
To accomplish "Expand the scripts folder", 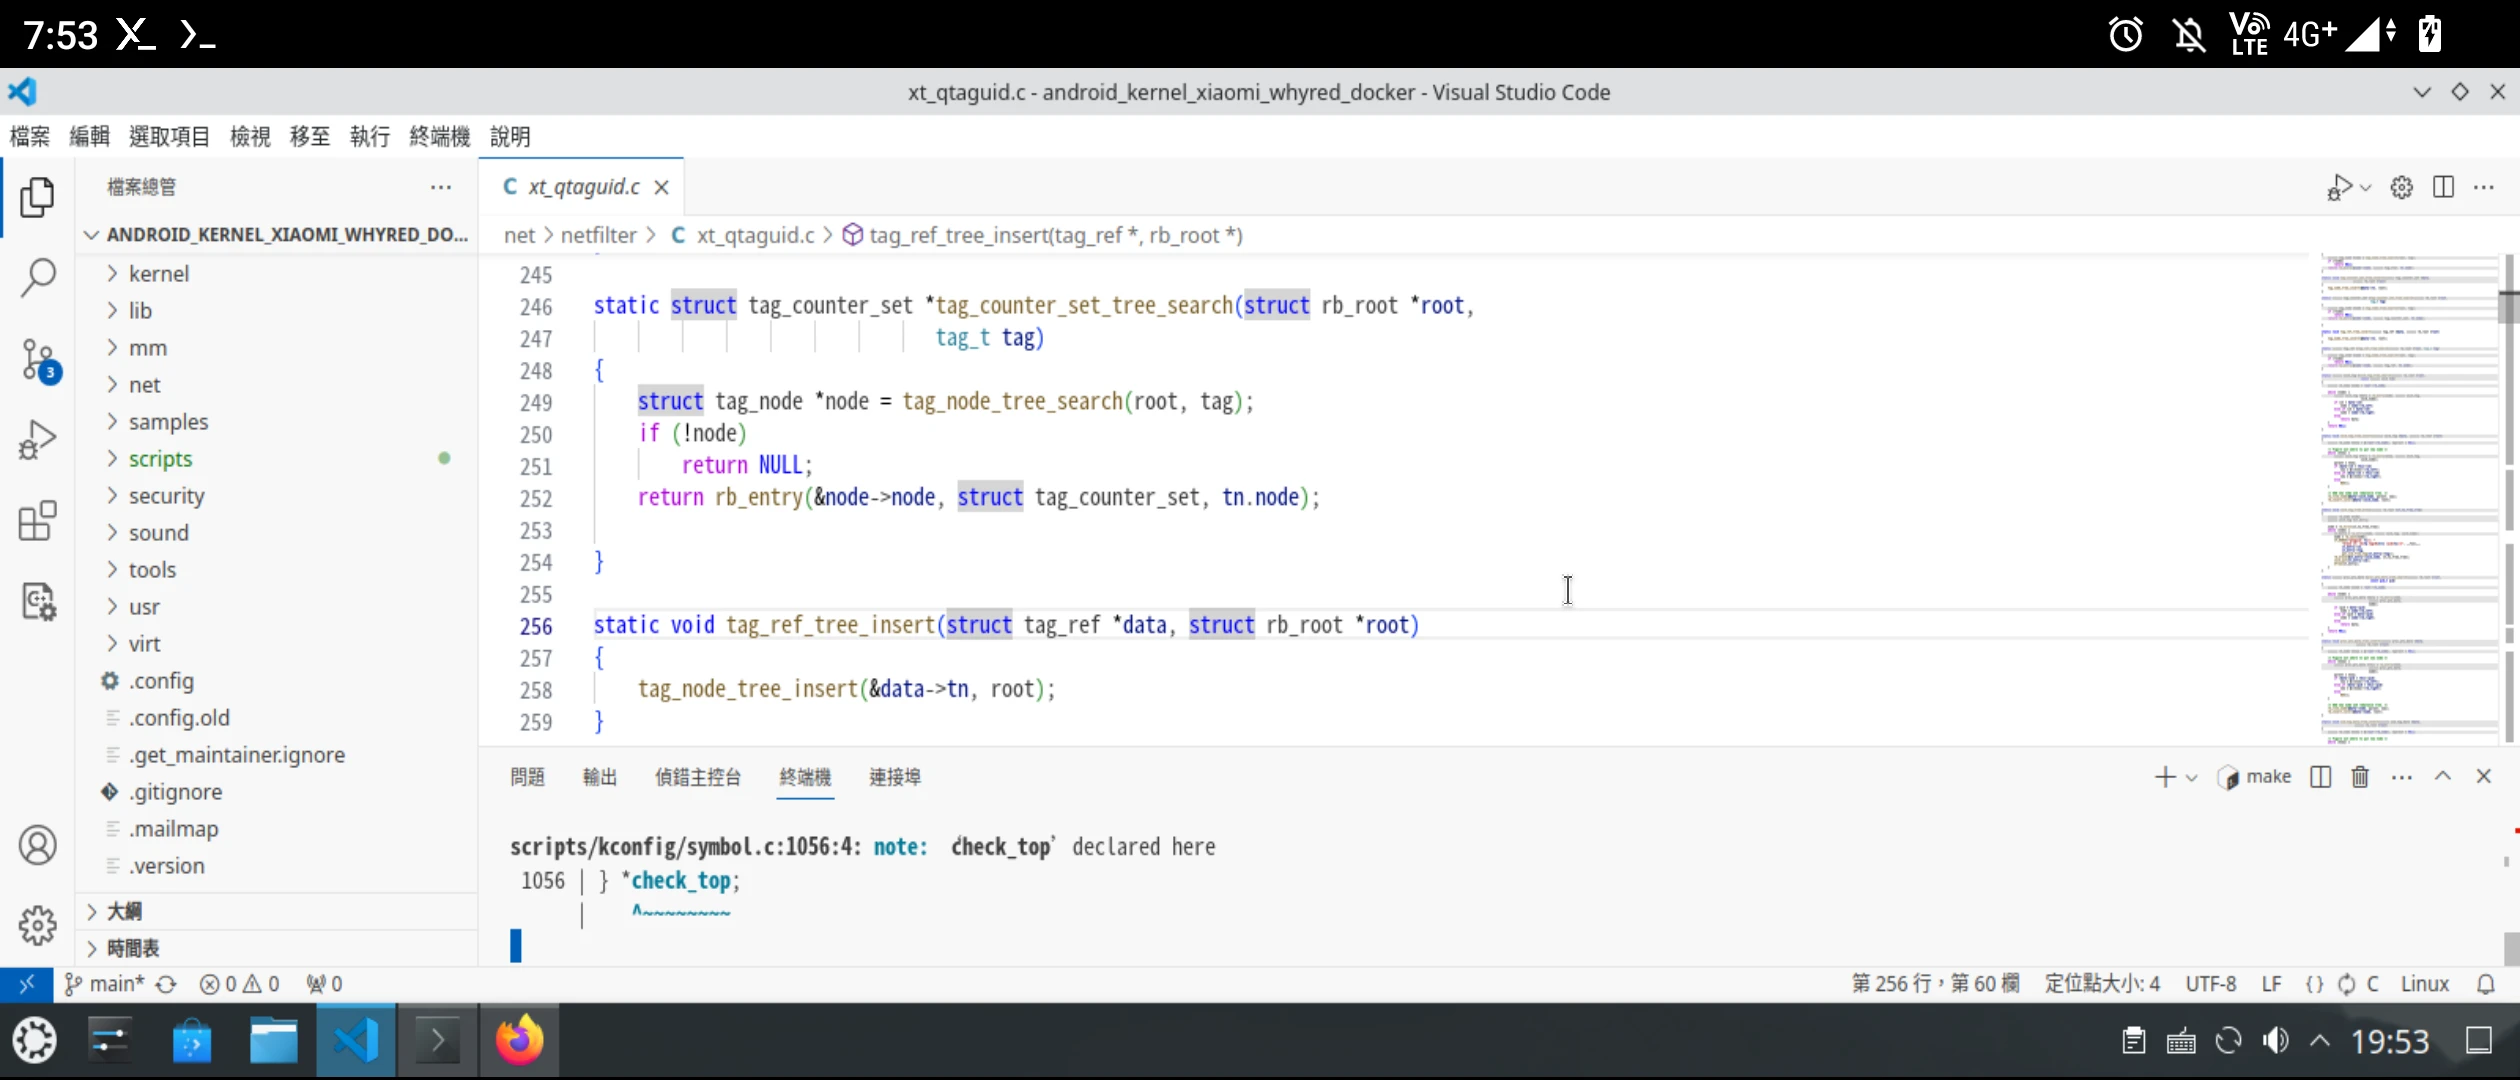I will [160, 459].
